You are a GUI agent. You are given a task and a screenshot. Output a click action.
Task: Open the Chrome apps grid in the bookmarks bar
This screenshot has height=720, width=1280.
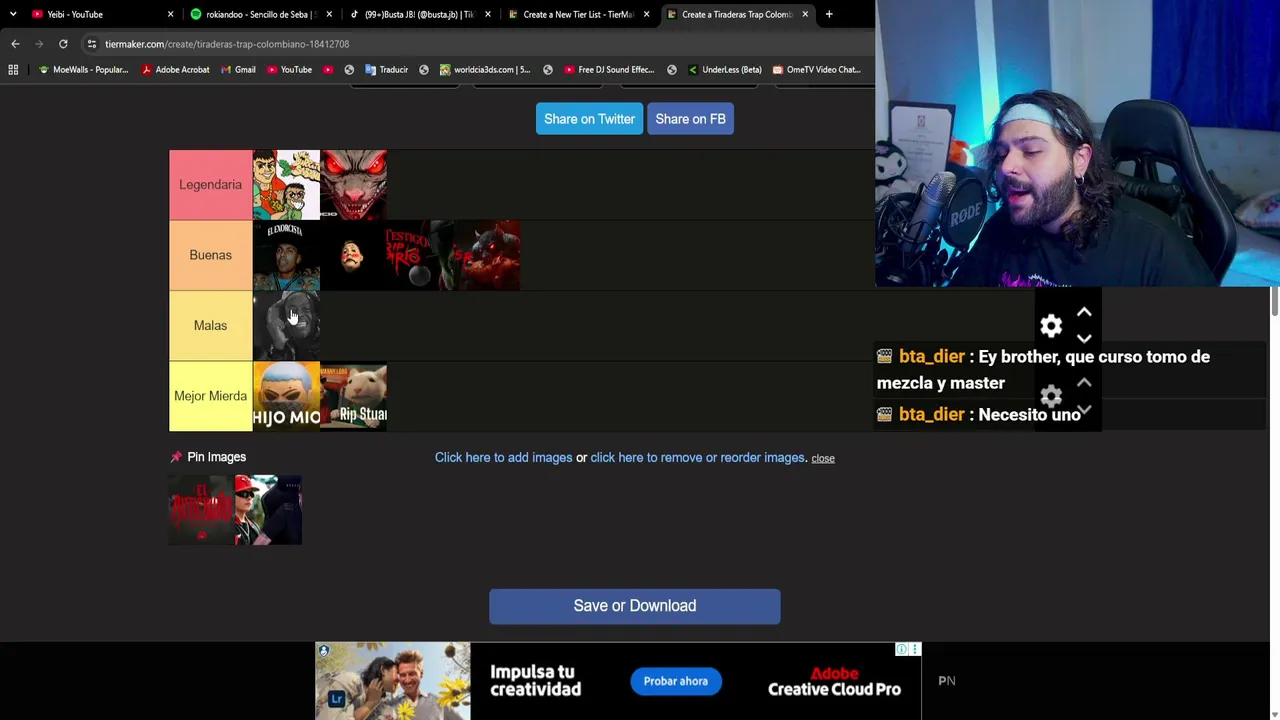pyautogui.click(x=13, y=70)
